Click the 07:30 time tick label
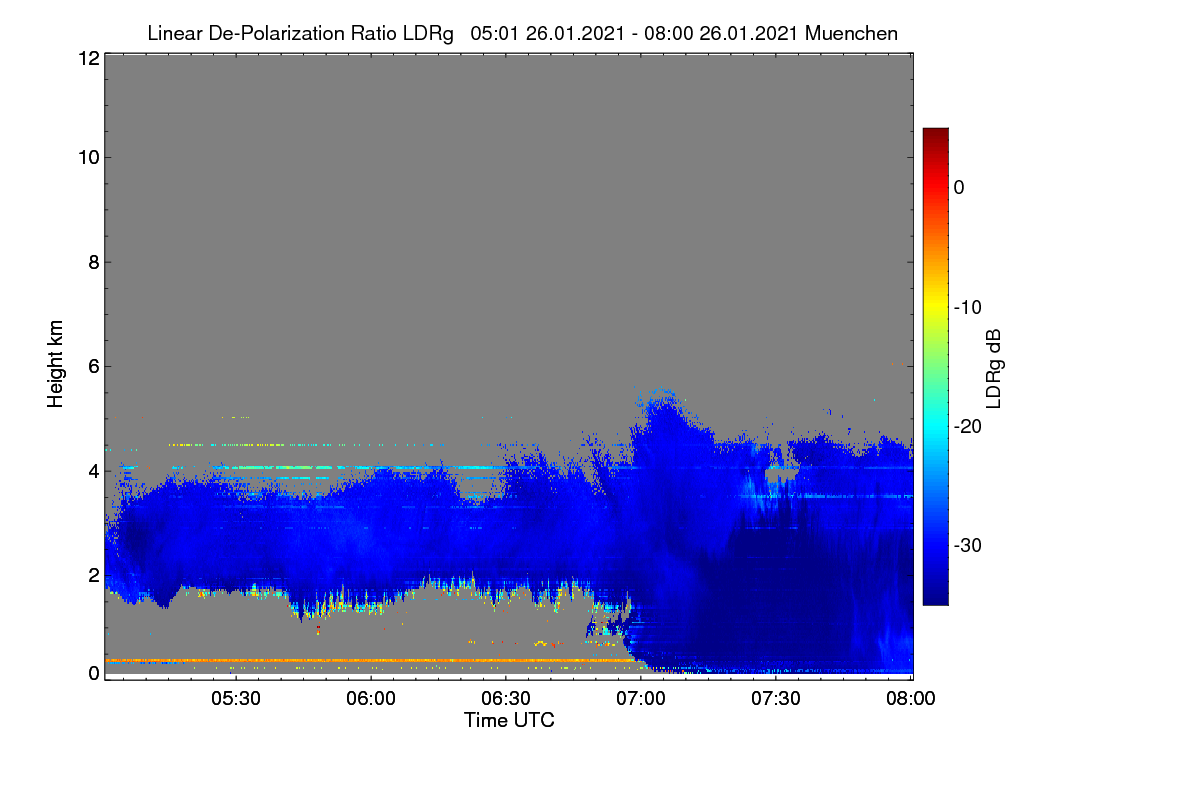Screen dimensions: 1200x800 tap(776, 698)
